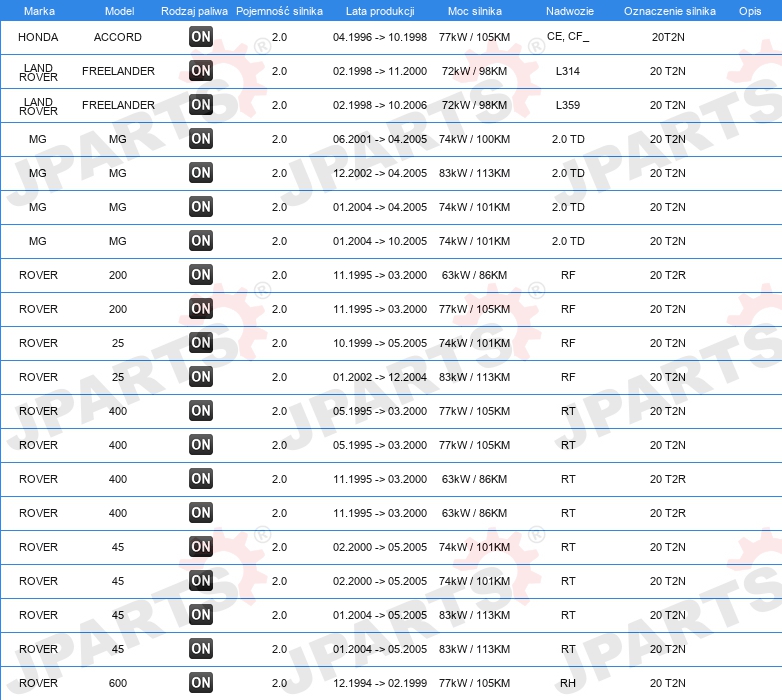Click the Marka column header

[x=39, y=11]
